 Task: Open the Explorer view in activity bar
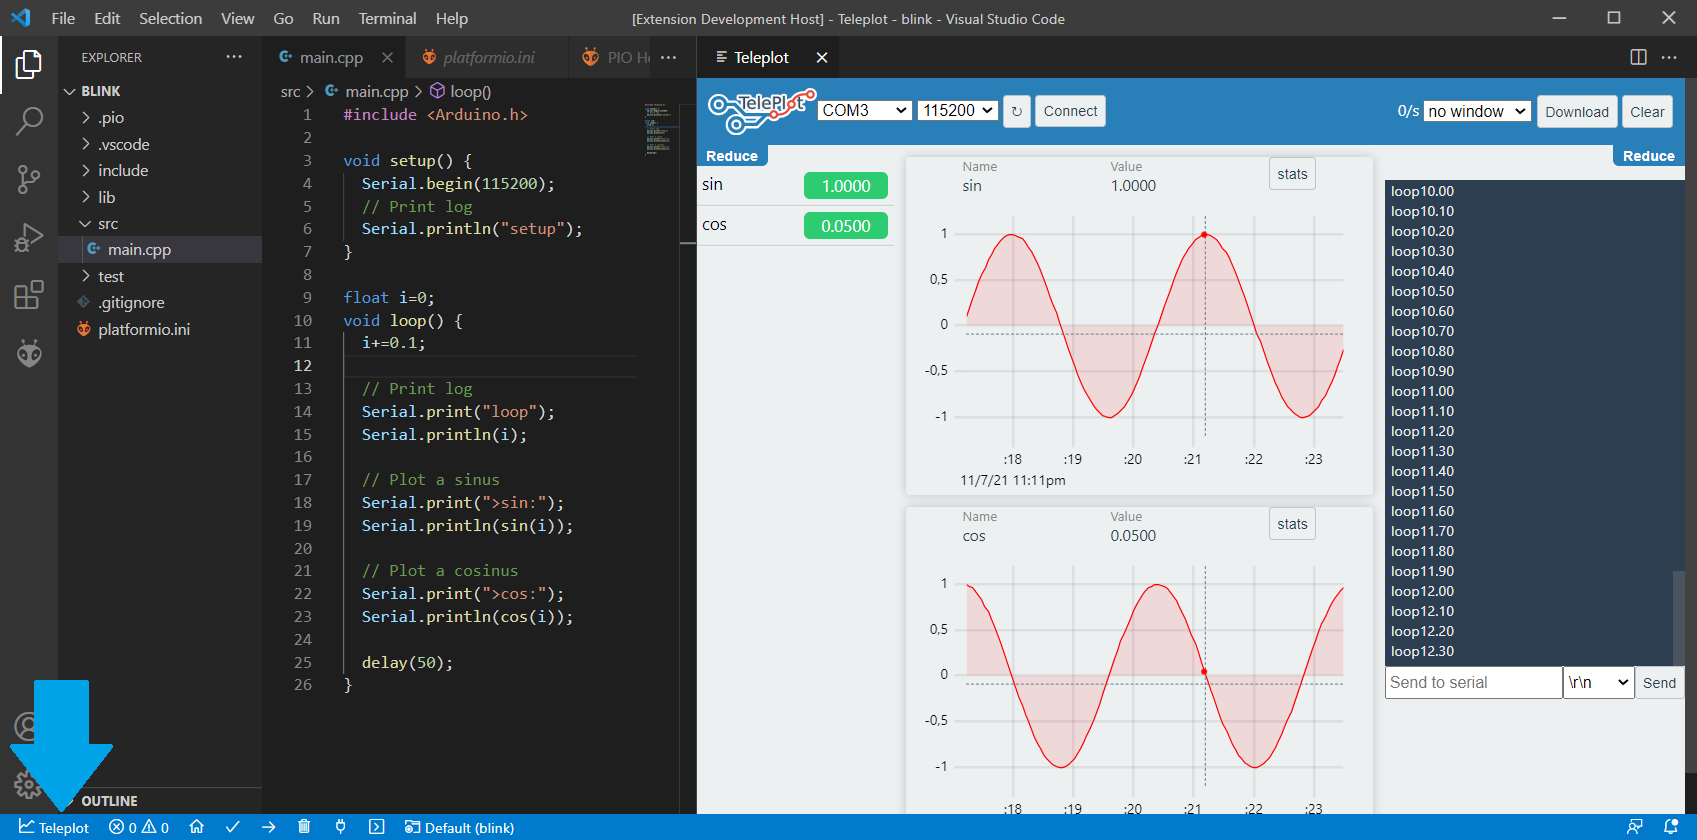point(29,65)
